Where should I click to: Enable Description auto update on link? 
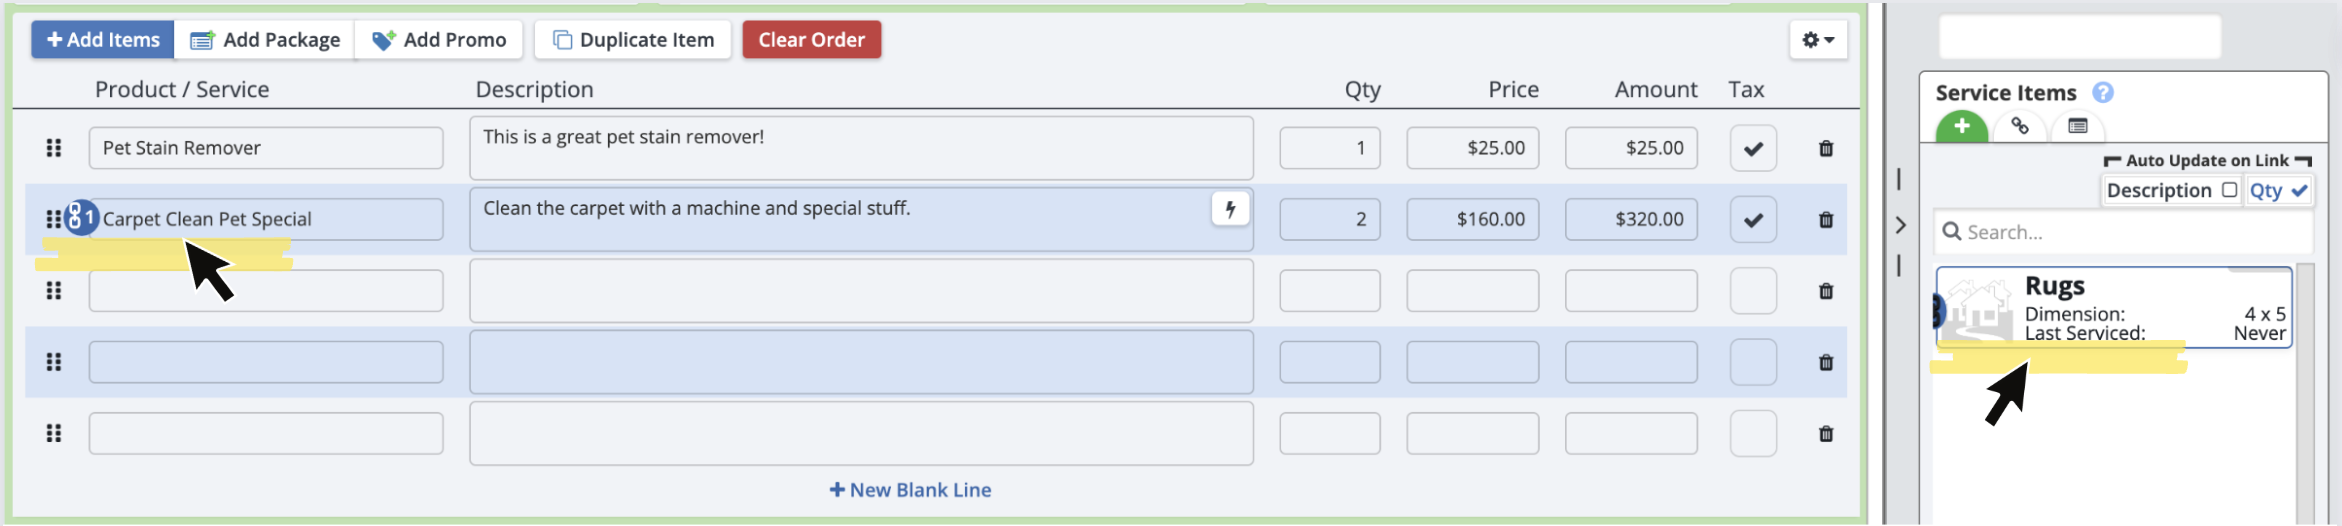click(x=2229, y=190)
